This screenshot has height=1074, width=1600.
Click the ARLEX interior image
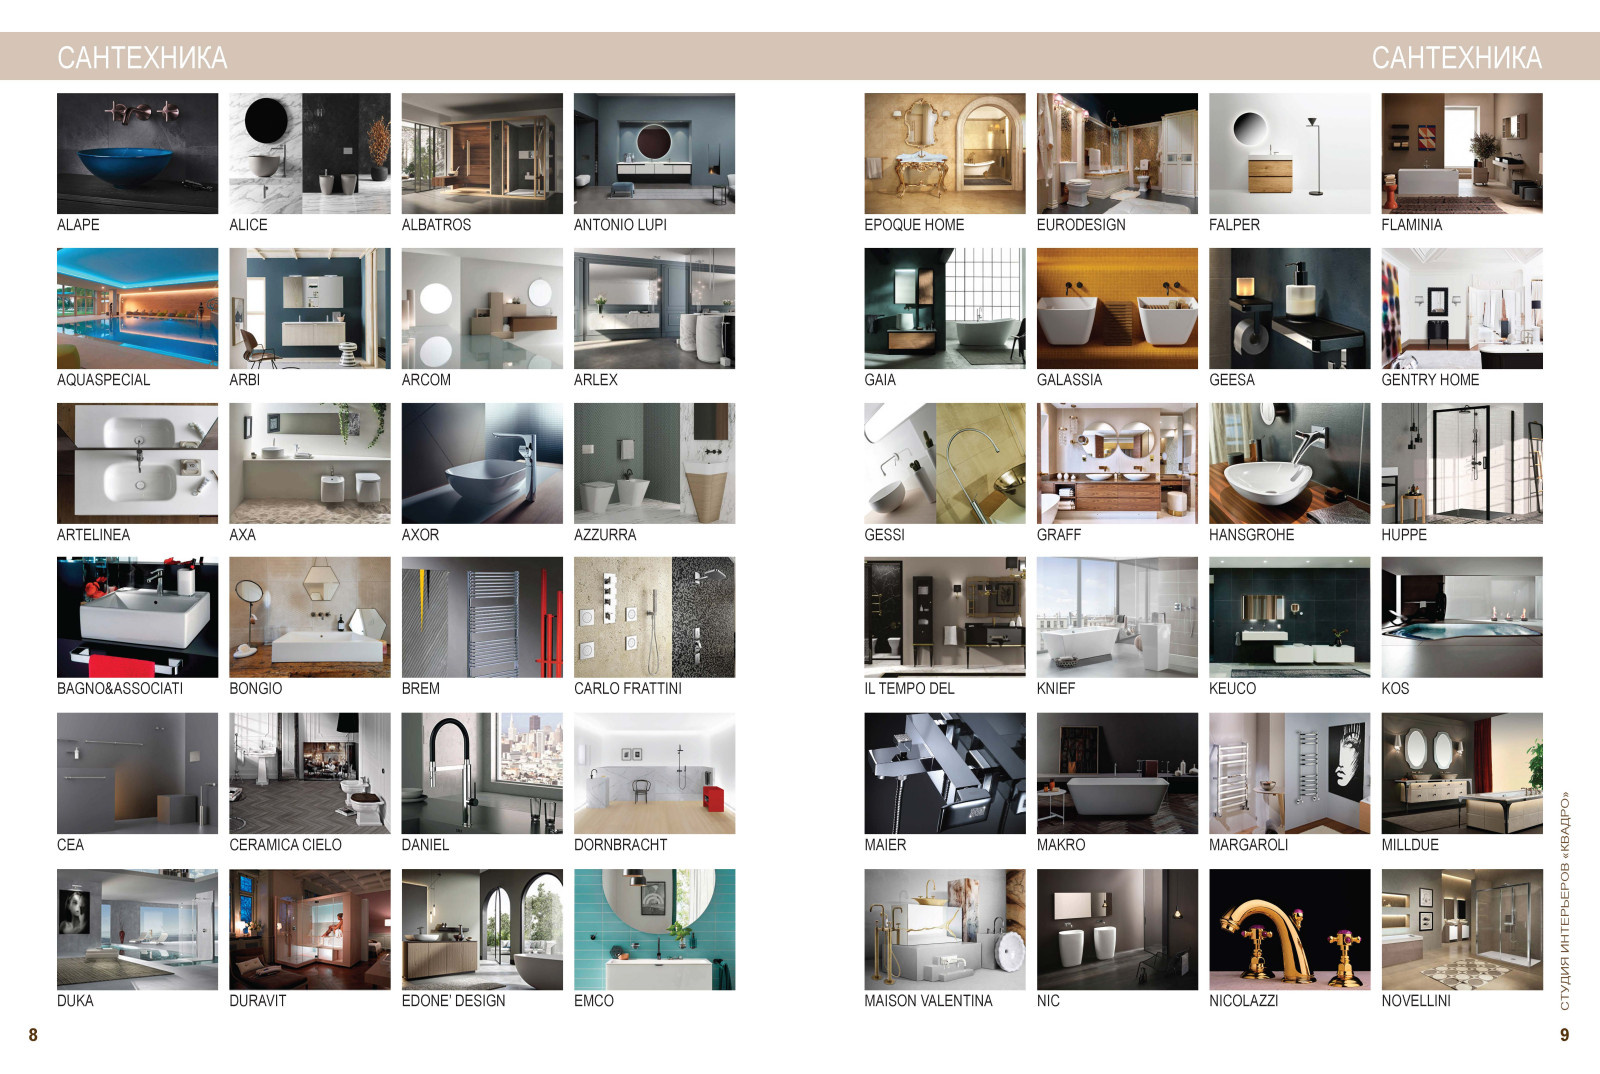(654, 308)
